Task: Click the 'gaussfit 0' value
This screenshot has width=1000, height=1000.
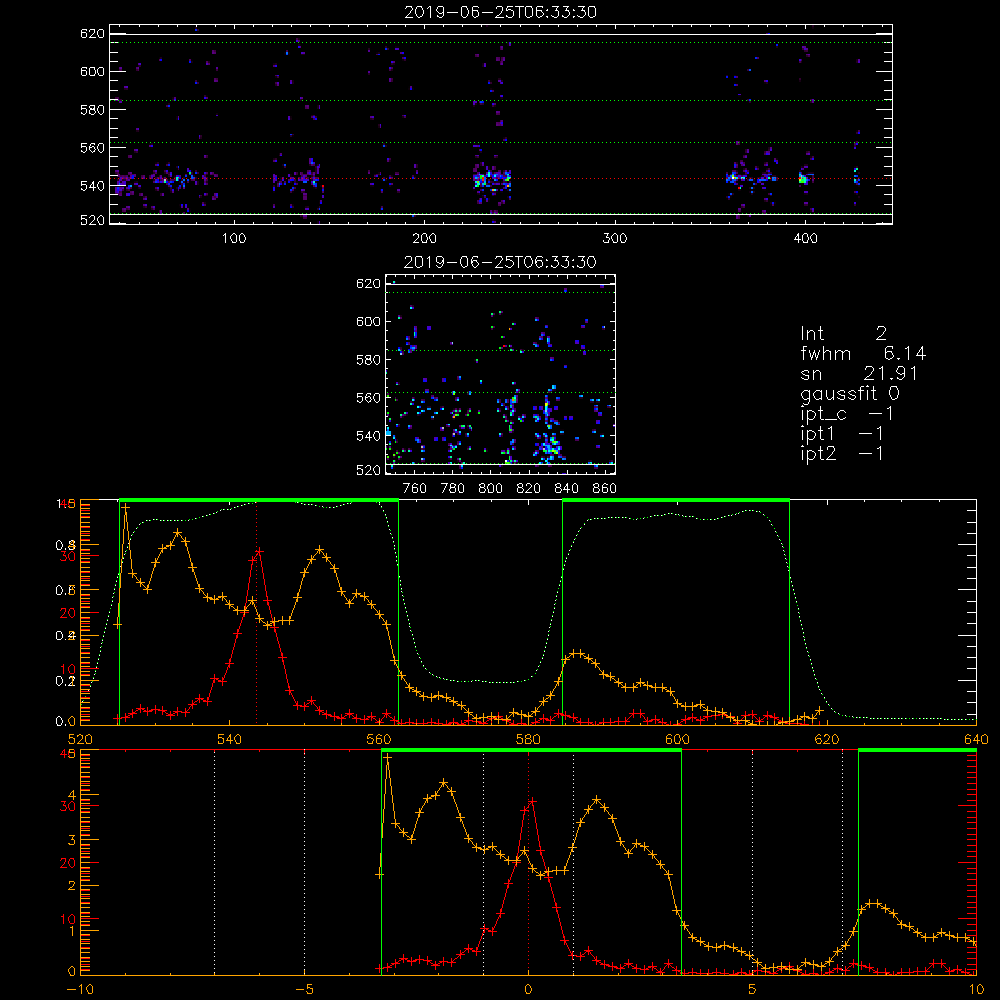Action: point(850,393)
